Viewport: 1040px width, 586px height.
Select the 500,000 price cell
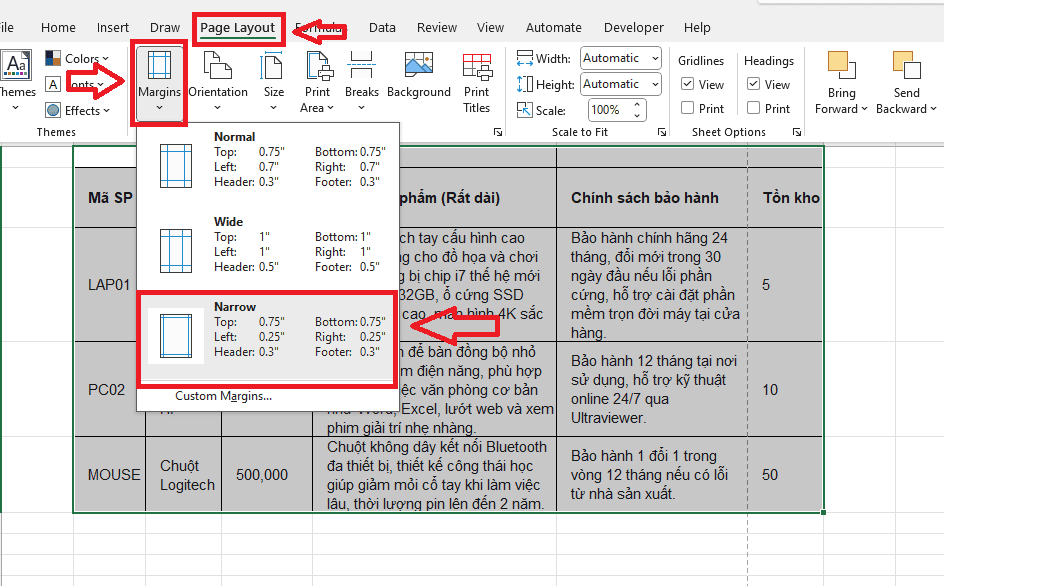[267, 475]
